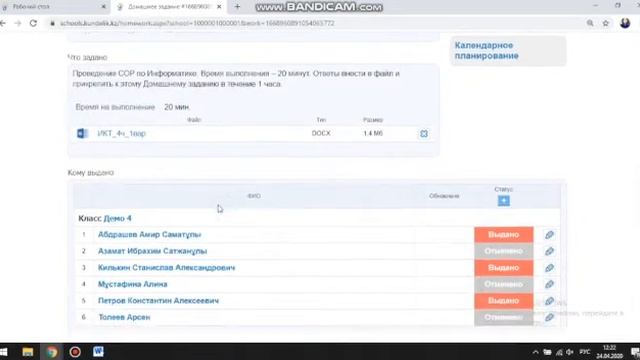Viewport: 640px width, 360px height.
Task: Open the Chrome profile avatar
Action: (x=625, y=23)
